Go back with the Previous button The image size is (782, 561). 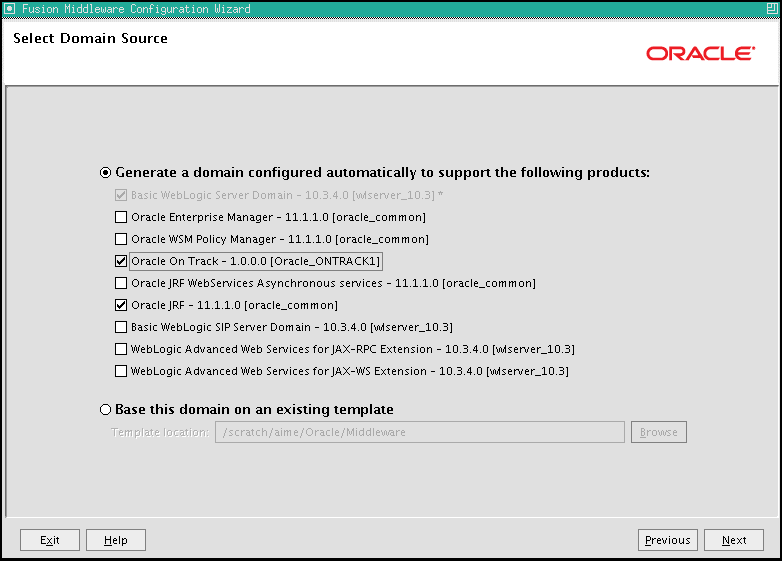[668, 540]
